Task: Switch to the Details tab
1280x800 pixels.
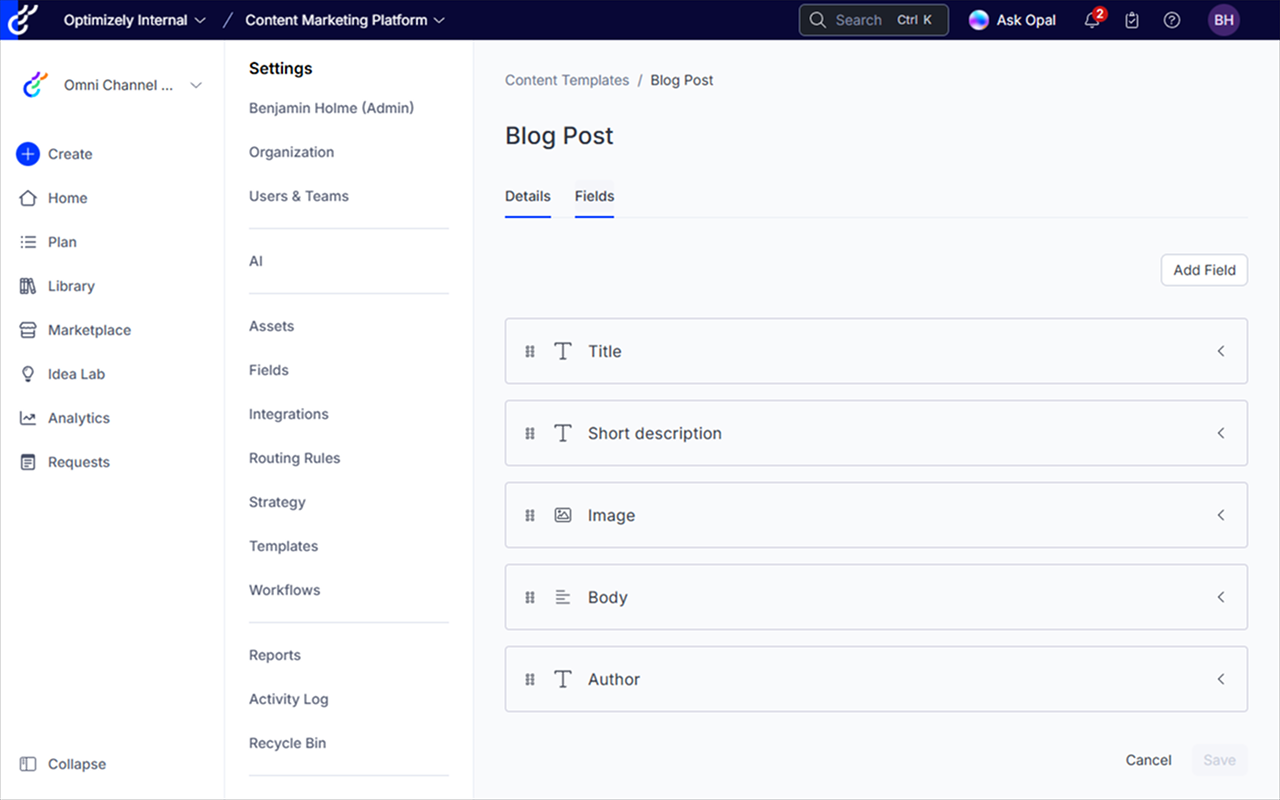Action: pyautogui.click(x=528, y=197)
